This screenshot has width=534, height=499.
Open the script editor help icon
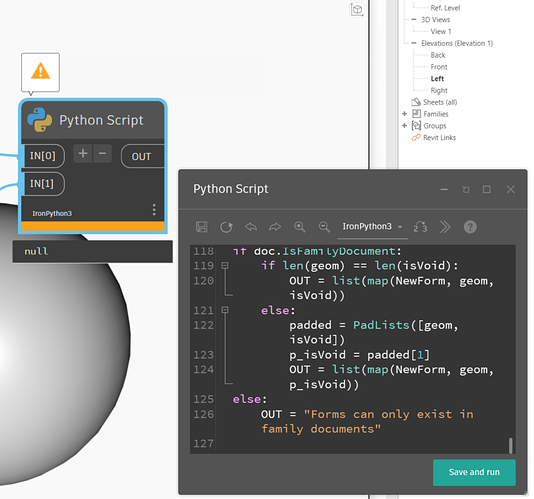click(470, 227)
